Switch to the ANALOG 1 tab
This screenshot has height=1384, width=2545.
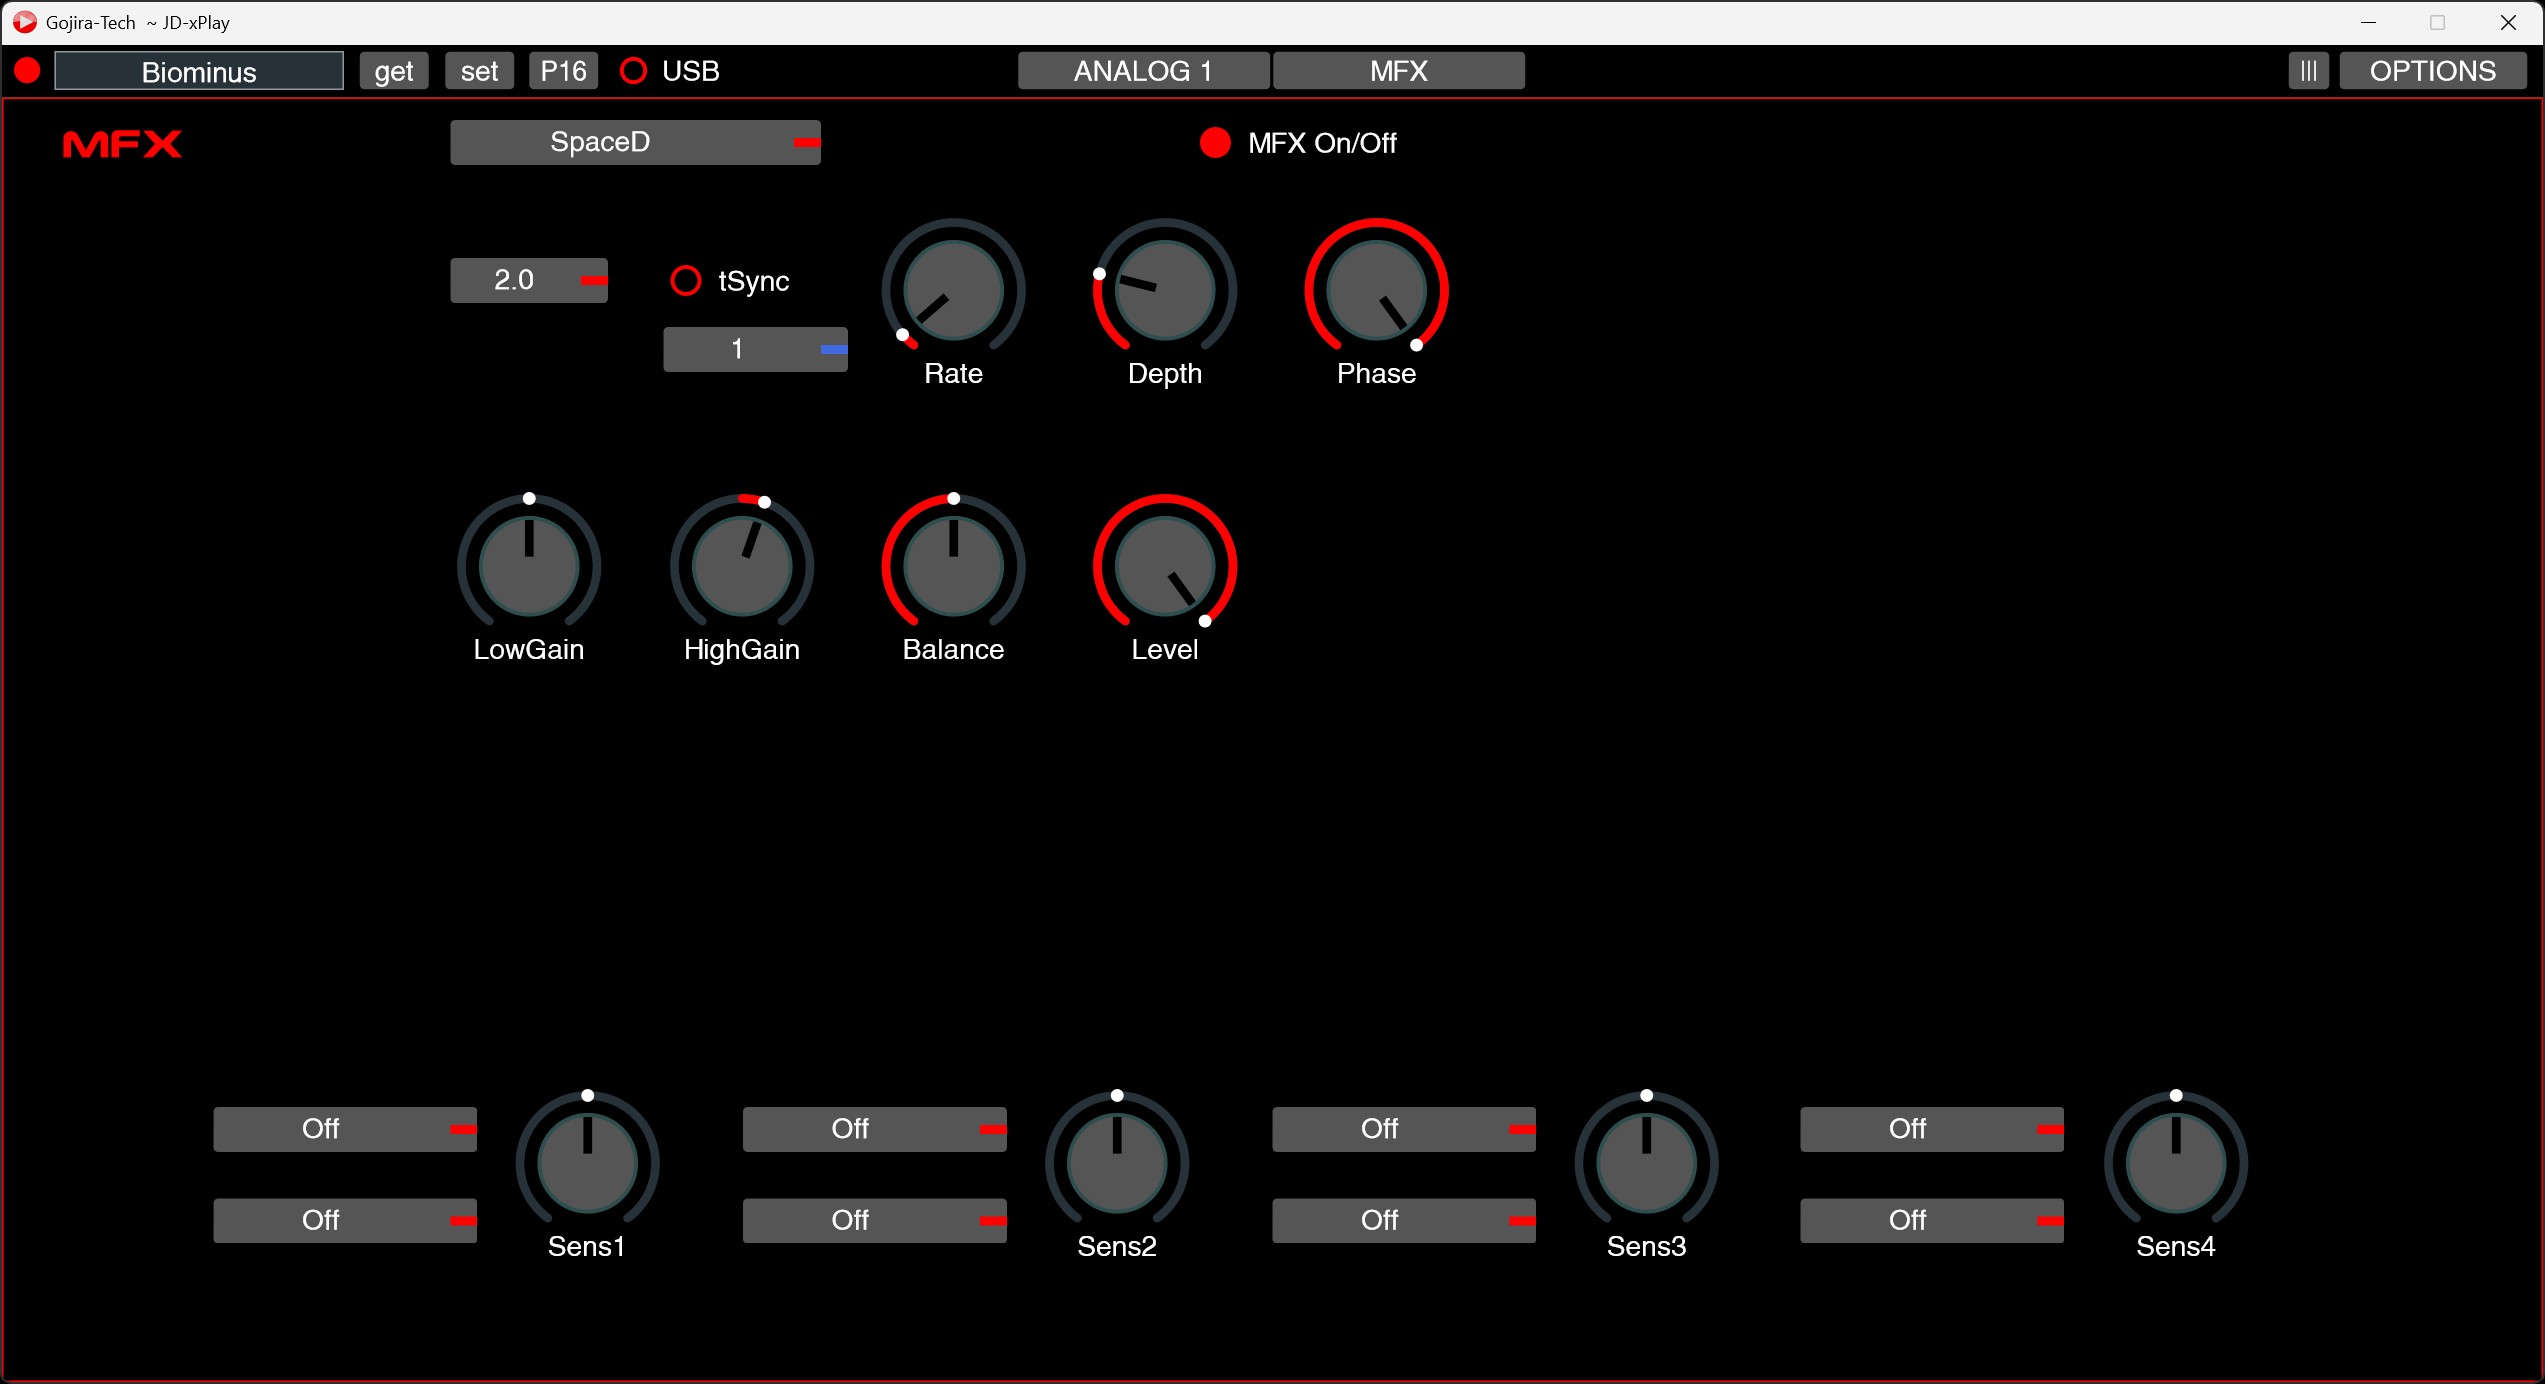(1143, 71)
